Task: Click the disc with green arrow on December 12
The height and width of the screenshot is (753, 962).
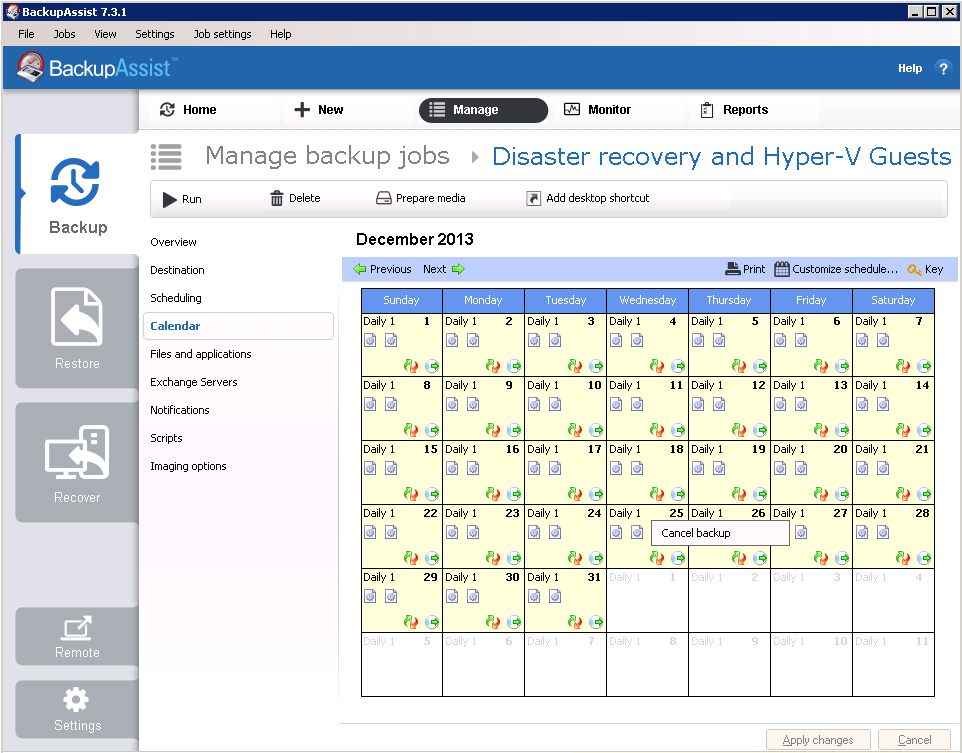Action: 760,430
